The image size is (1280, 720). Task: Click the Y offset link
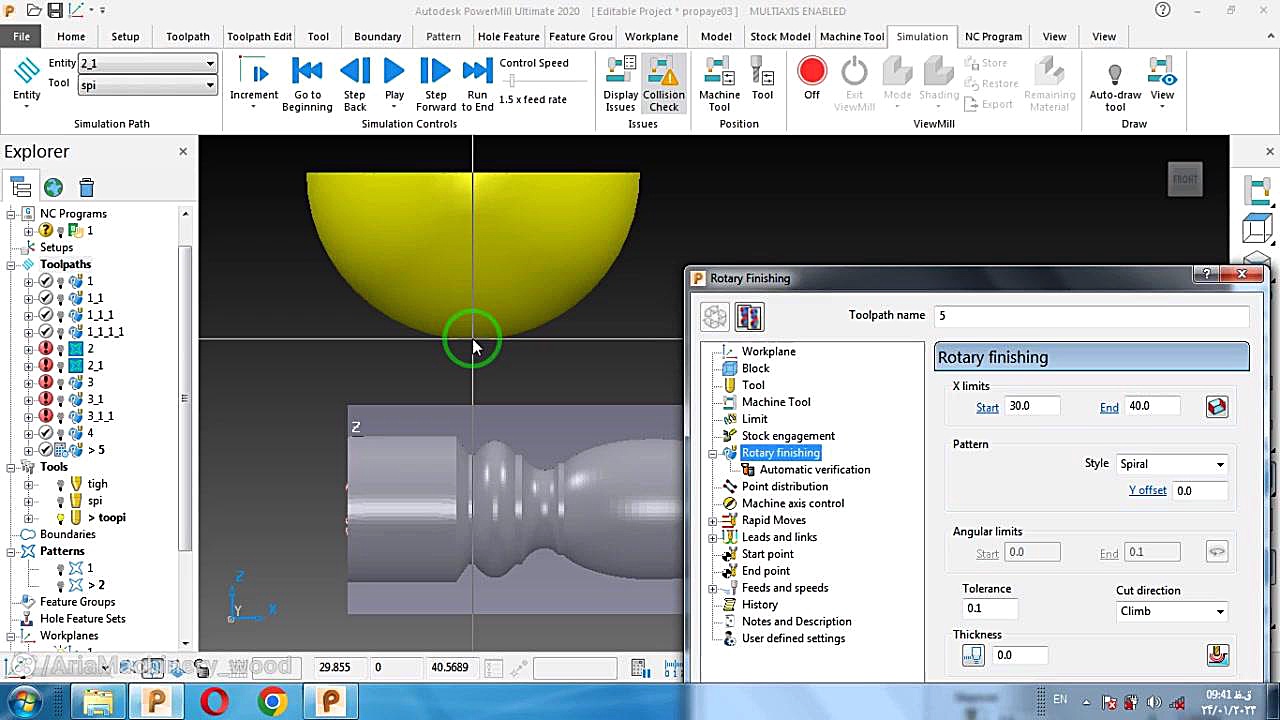point(1147,490)
